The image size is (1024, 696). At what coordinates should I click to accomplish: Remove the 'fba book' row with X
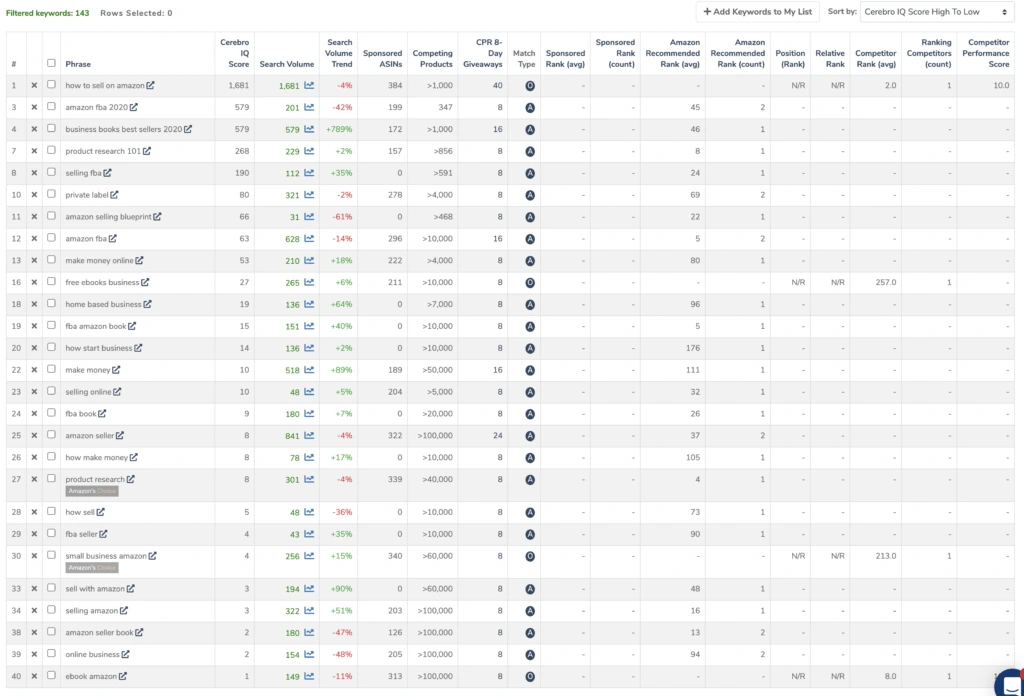pos(34,414)
